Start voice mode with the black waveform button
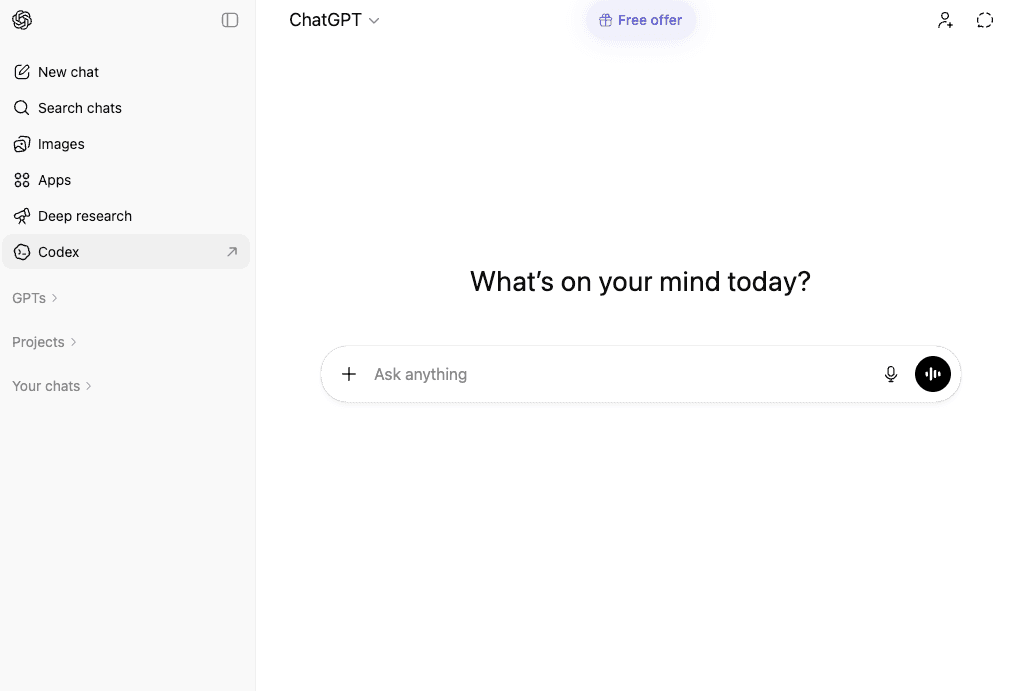Image resolution: width=1010 pixels, height=691 pixels. click(x=933, y=374)
